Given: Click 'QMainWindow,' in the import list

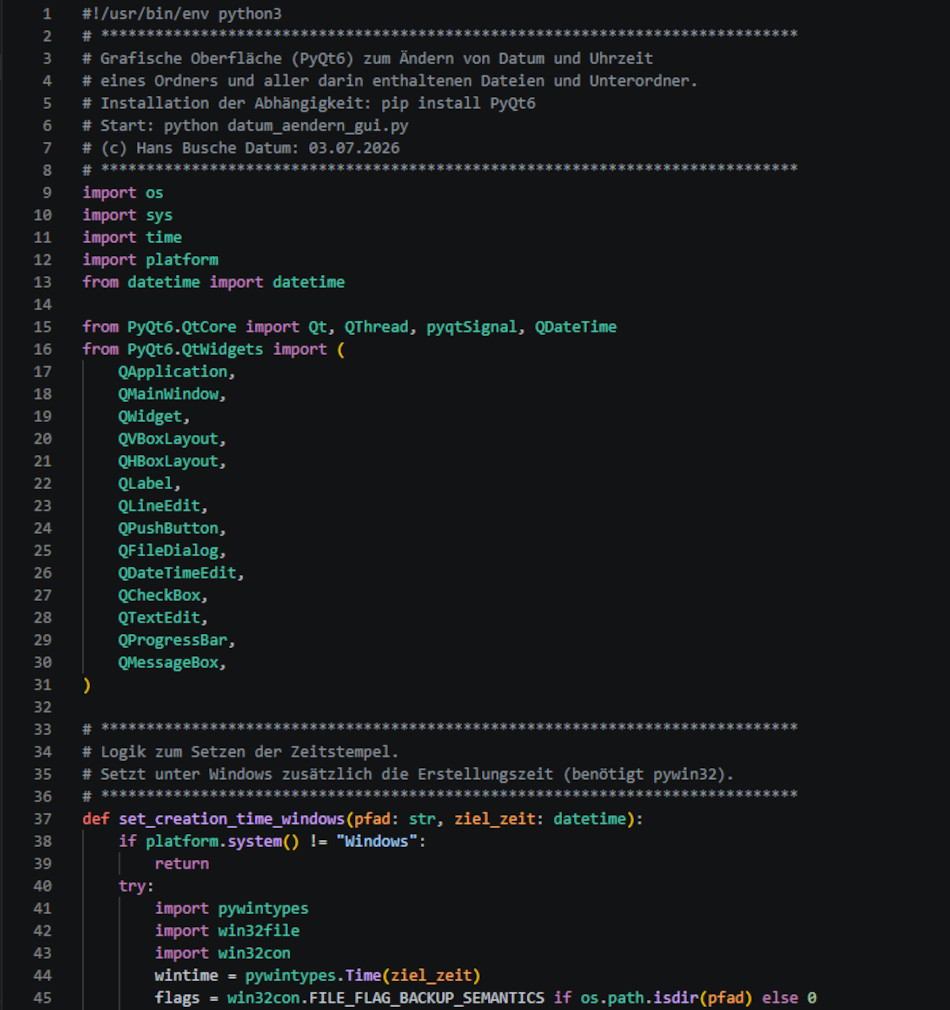Looking at the screenshot, I should (x=172, y=394).
